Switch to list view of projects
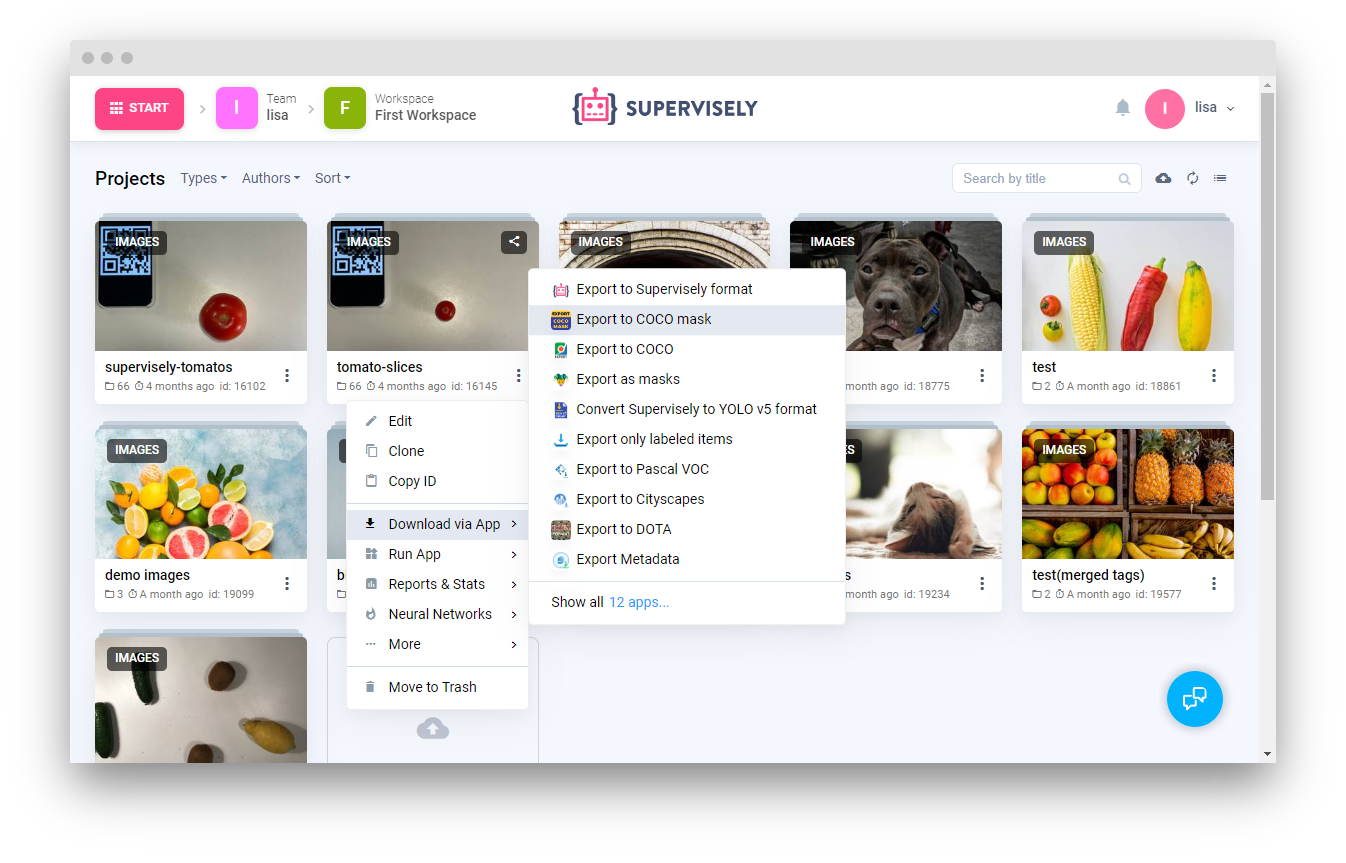The image size is (1346, 863). coord(1220,177)
